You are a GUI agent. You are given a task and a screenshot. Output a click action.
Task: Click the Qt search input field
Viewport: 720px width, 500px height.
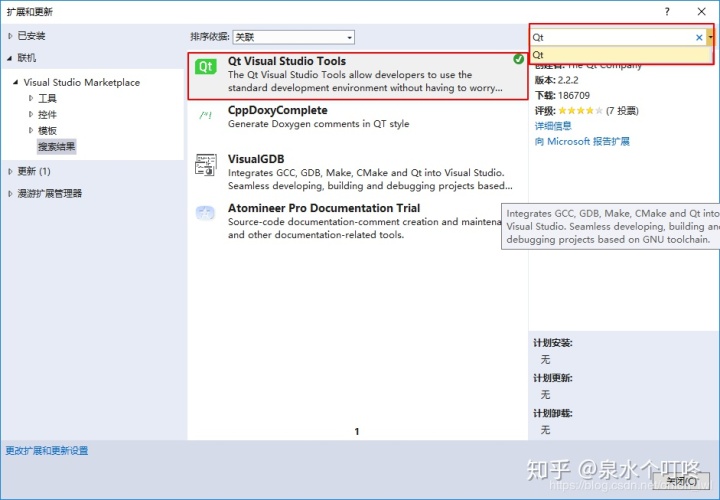[x=612, y=38]
